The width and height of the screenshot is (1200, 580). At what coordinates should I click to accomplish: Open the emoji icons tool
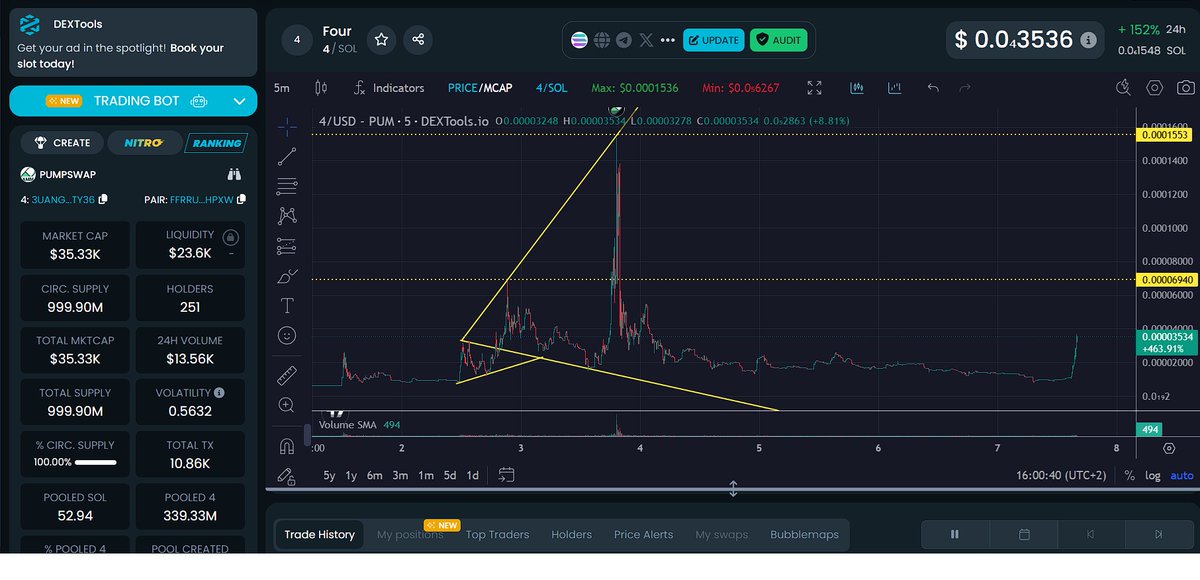tap(287, 336)
